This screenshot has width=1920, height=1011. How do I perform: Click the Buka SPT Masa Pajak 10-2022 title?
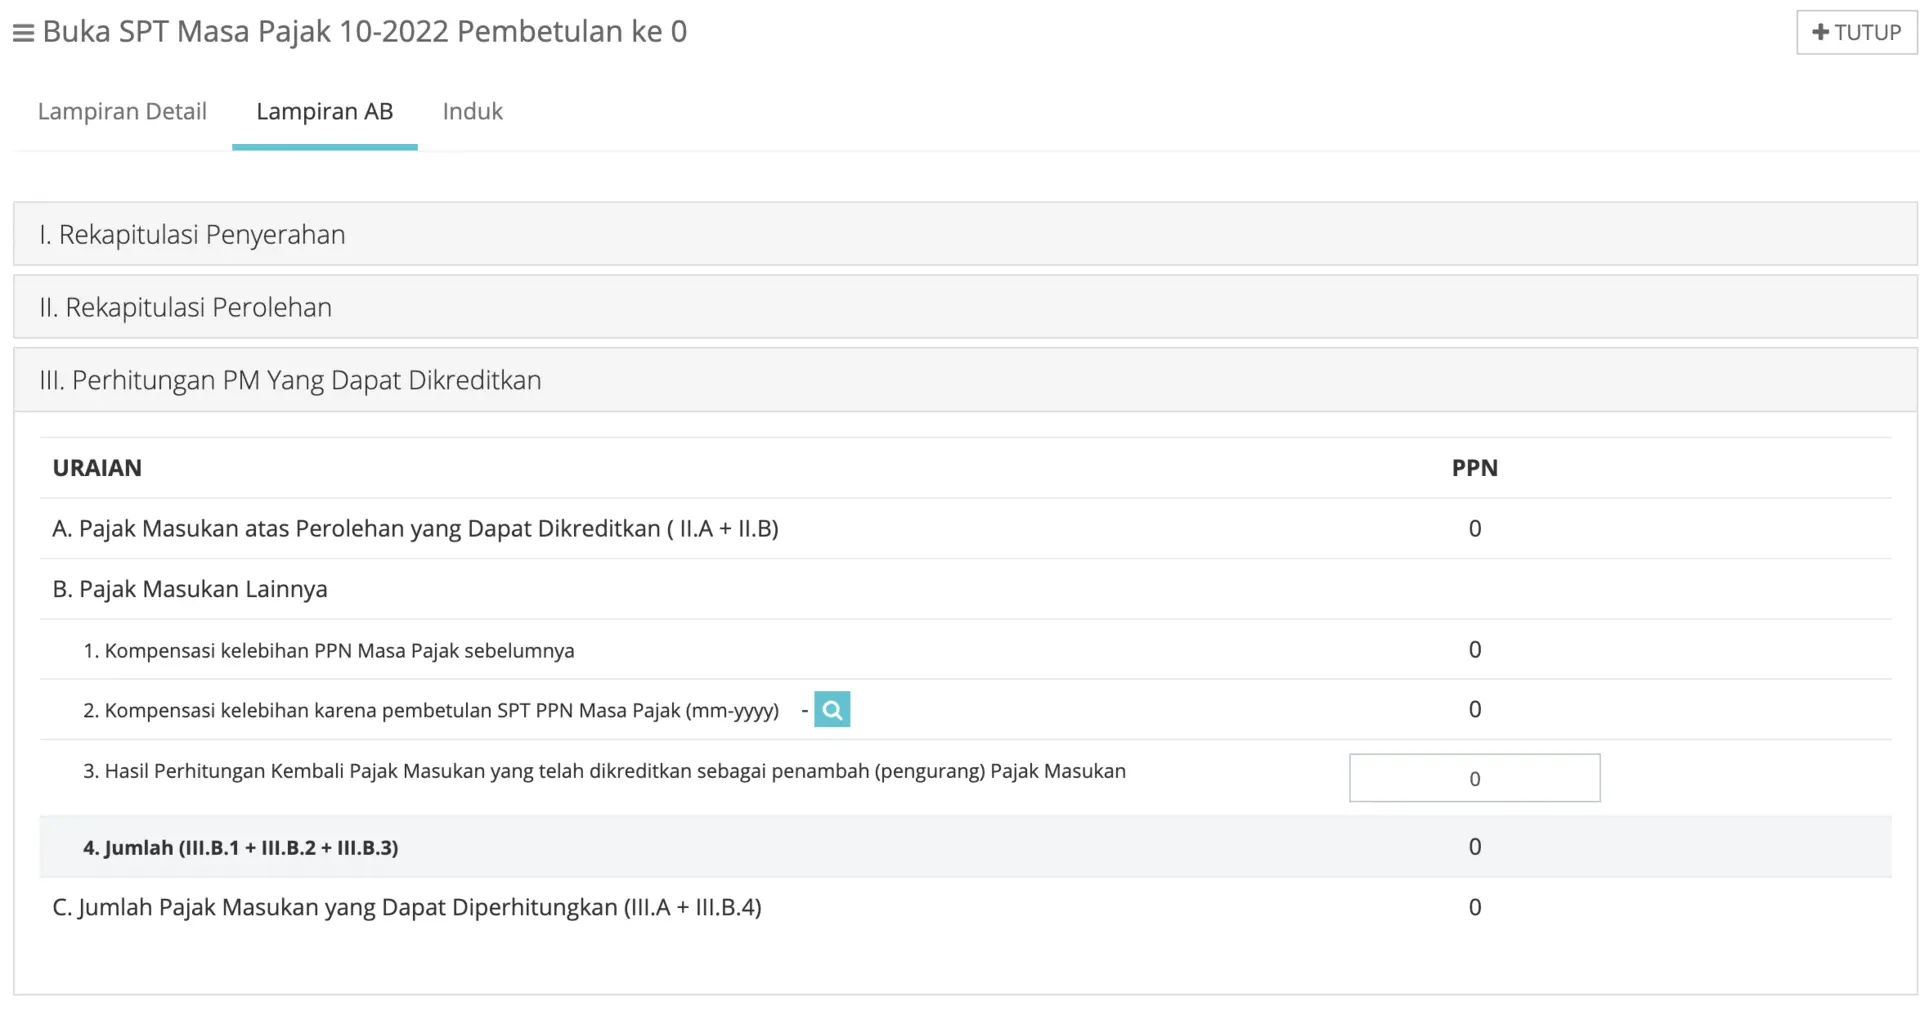point(364,32)
